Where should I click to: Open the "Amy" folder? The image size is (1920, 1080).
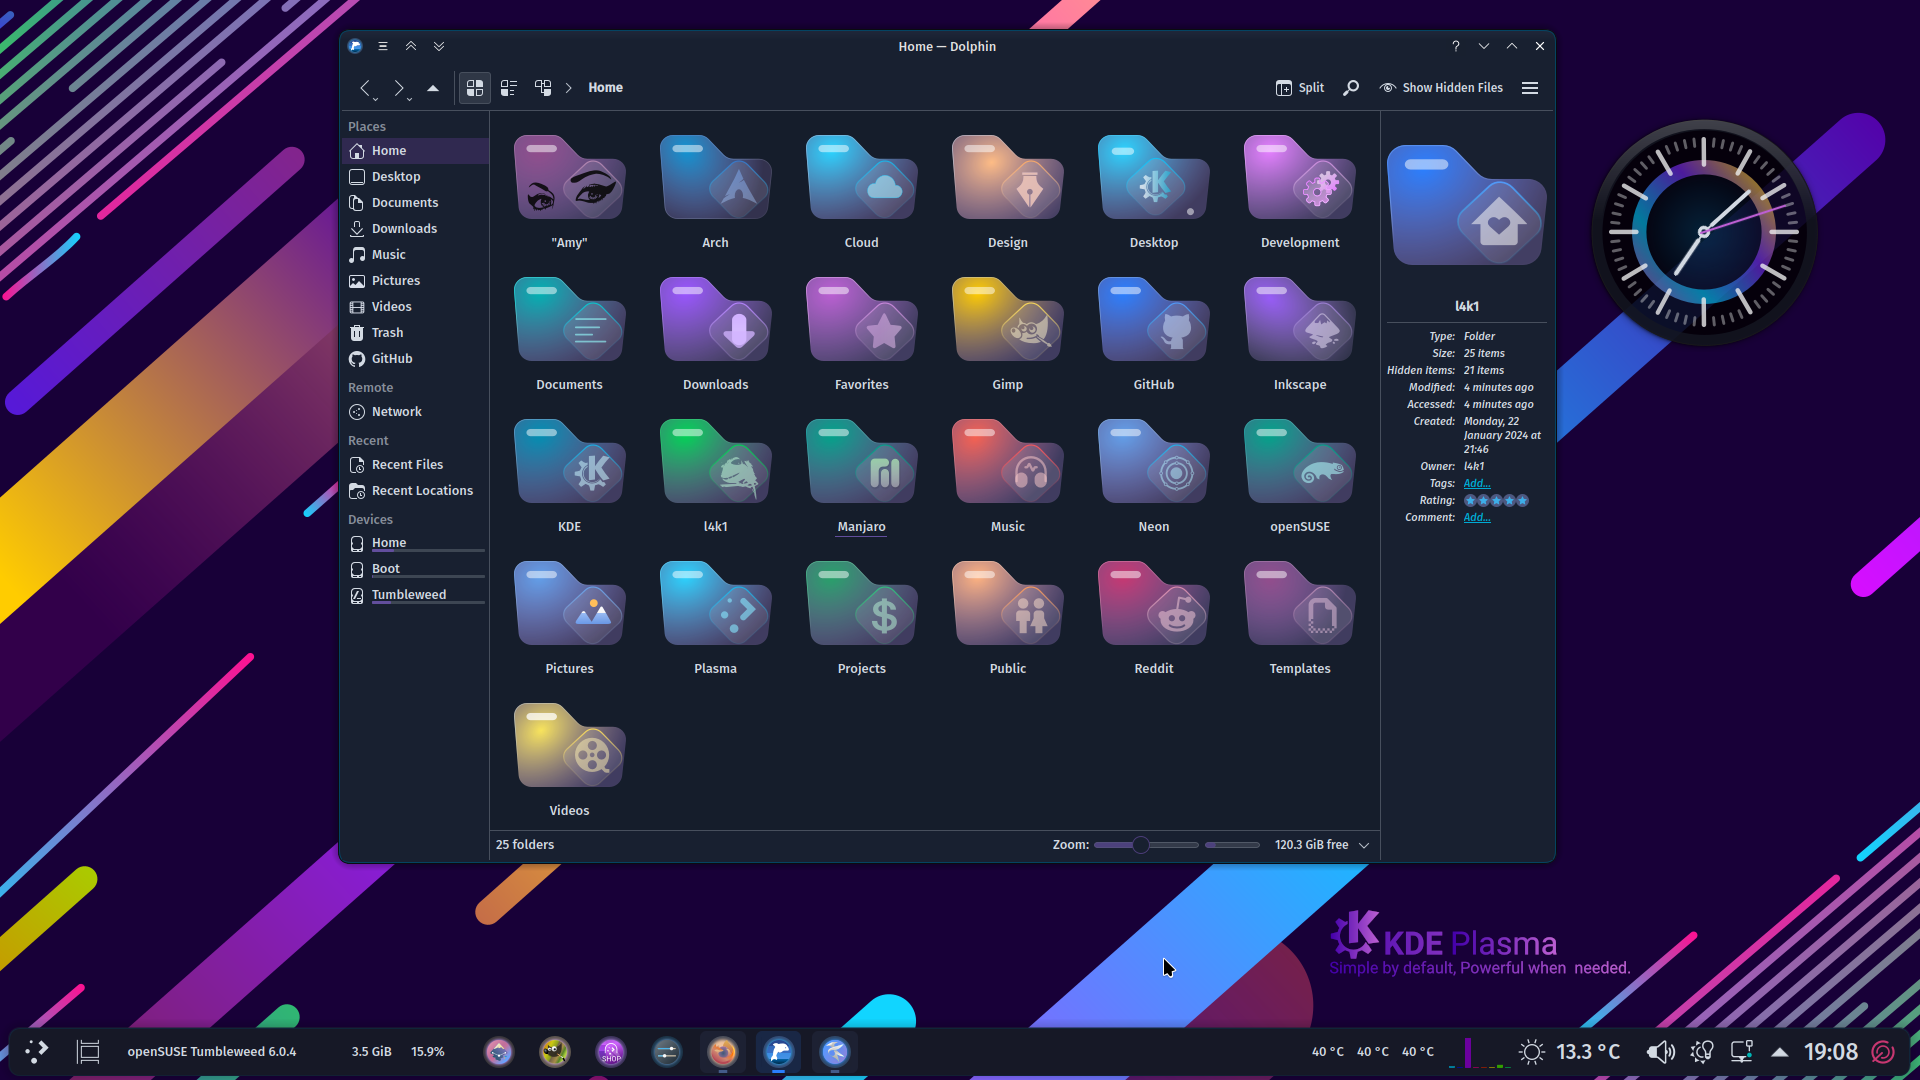tap(569, 178)
